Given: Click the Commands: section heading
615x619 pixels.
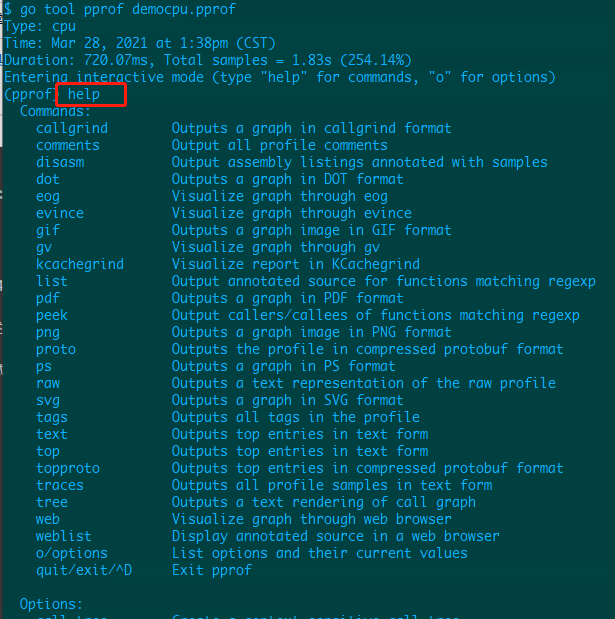Looking at the screenshot, I should [55, 111].
